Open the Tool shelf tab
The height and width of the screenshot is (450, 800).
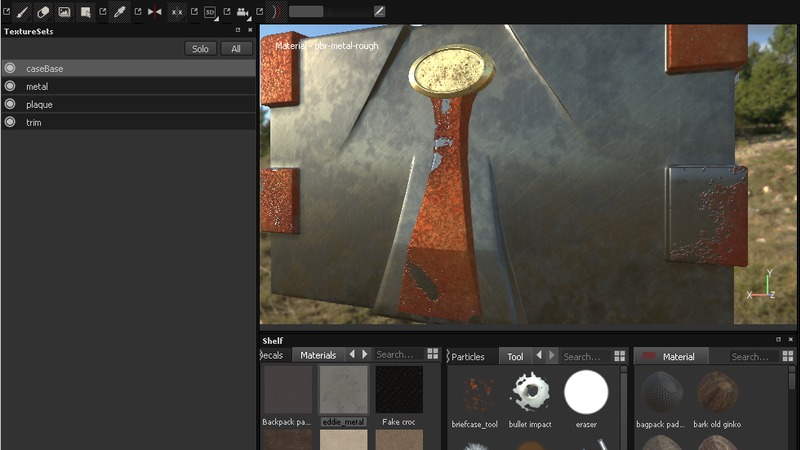[515, 356]
